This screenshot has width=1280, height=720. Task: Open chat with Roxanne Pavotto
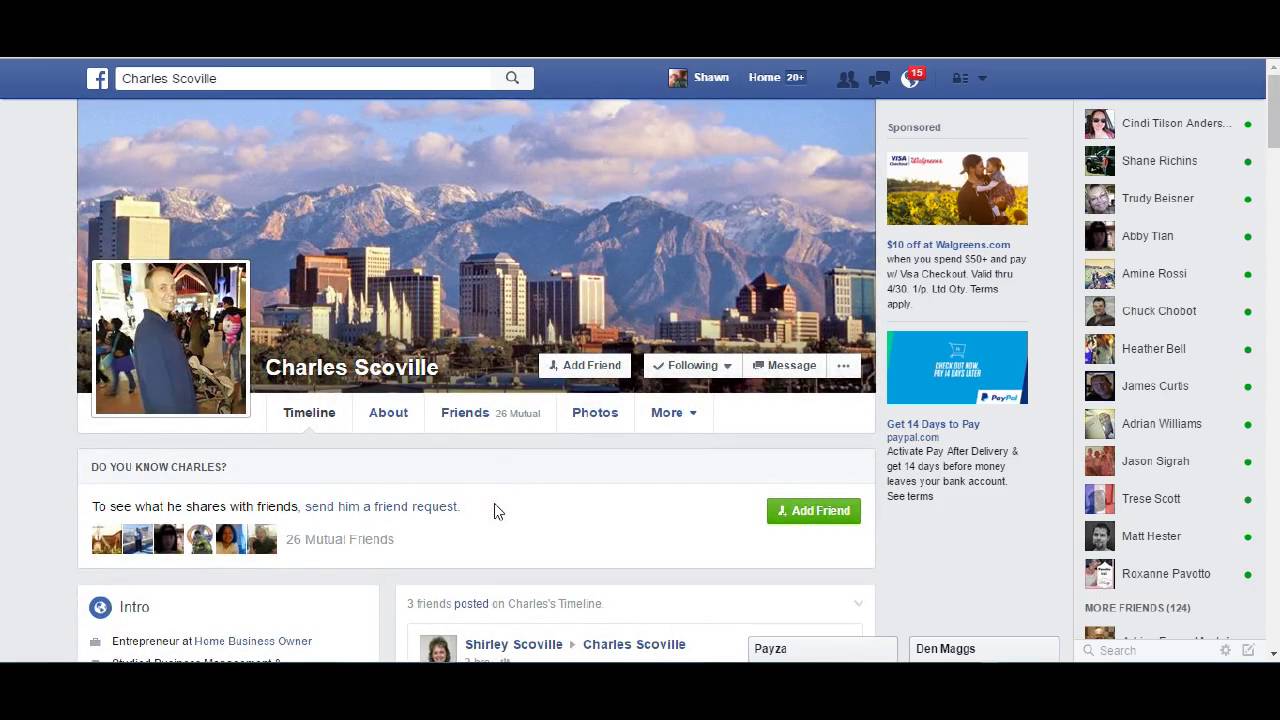pyautogui.click(x=1169, y=574)
